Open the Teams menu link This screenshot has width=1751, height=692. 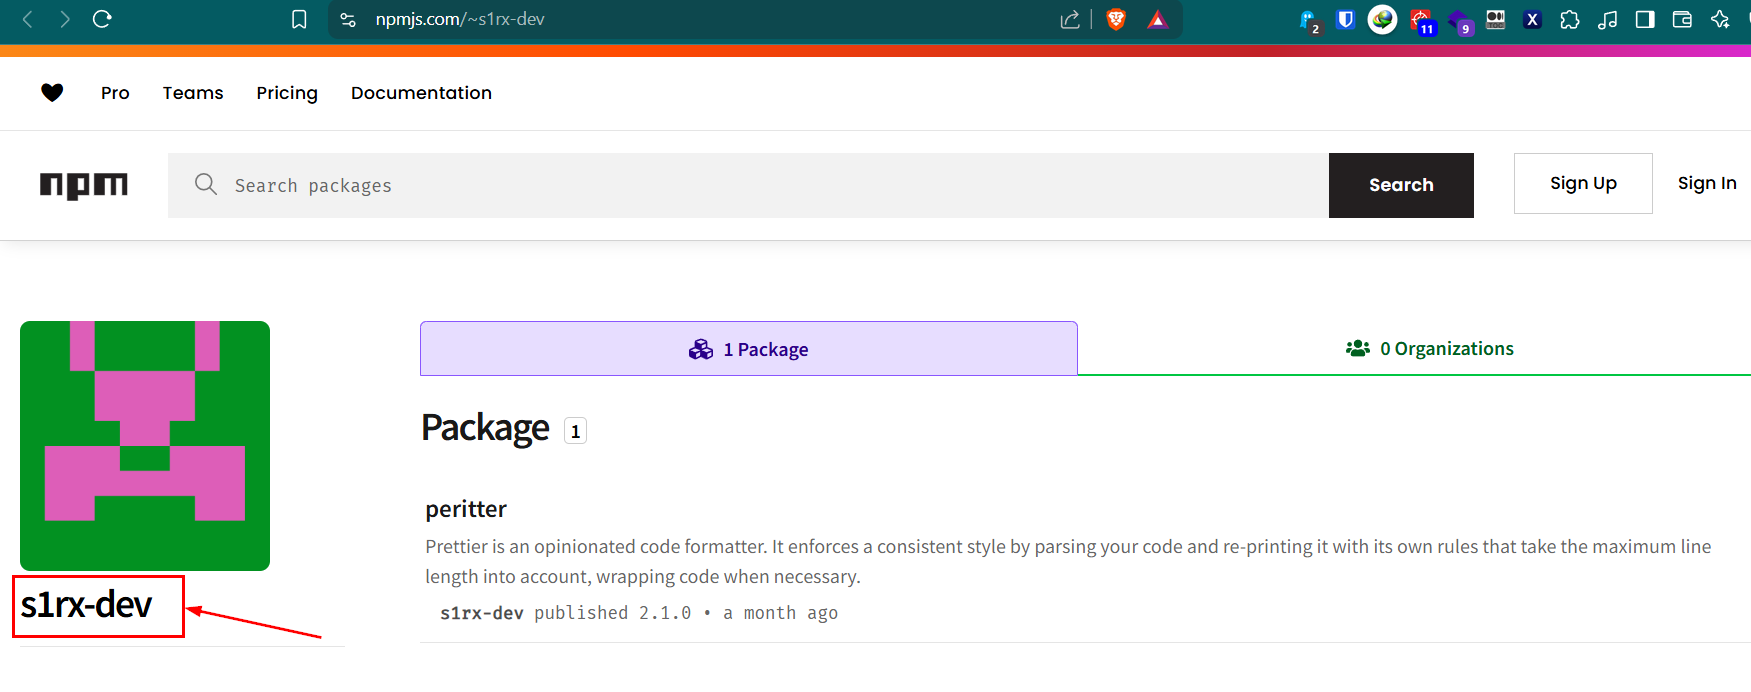(193, 93)
